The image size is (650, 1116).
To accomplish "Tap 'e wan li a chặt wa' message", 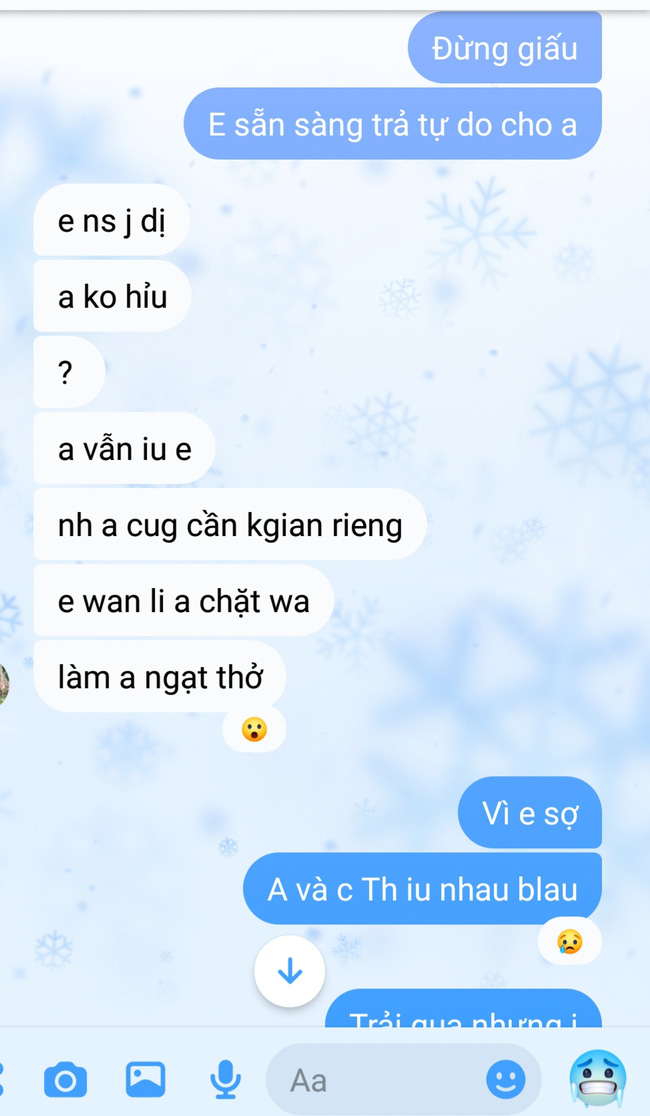I will tap(184, 601).
